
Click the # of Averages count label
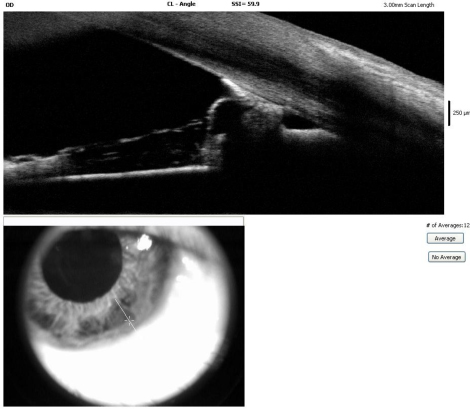(448, 226)
